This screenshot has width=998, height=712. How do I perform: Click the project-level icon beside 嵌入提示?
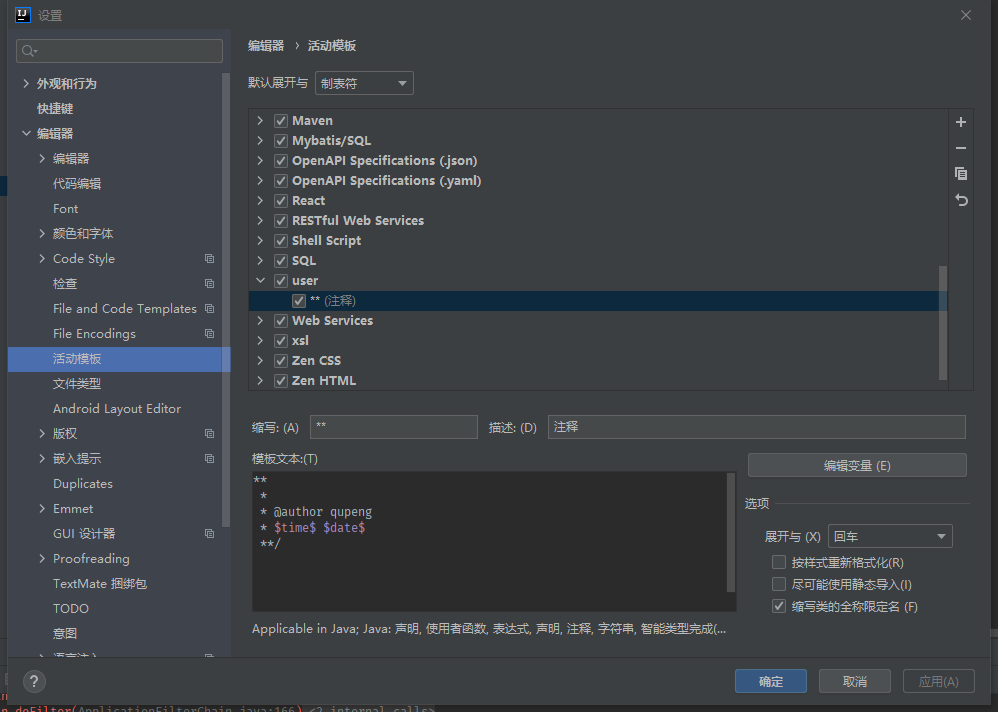[x=209, y=458]
